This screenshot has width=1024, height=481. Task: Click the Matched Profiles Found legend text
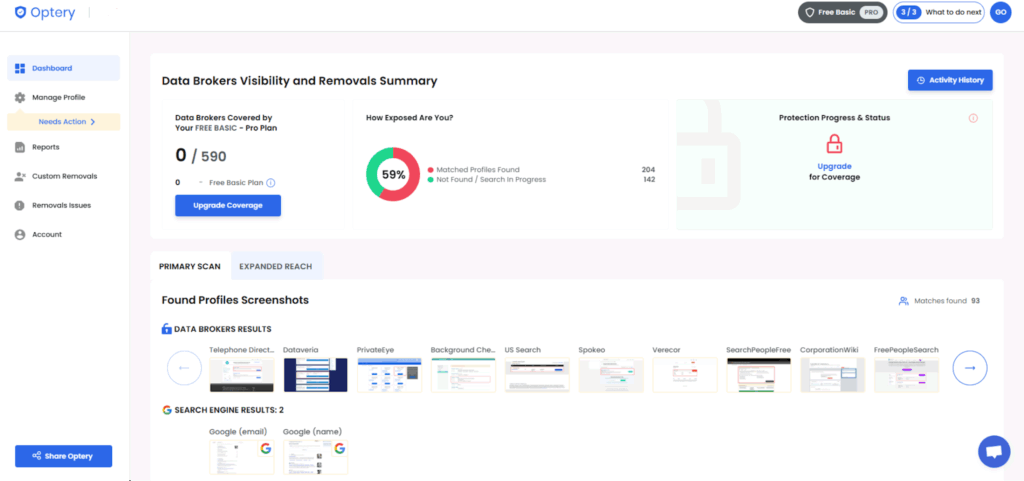click(x=478, y=170)
